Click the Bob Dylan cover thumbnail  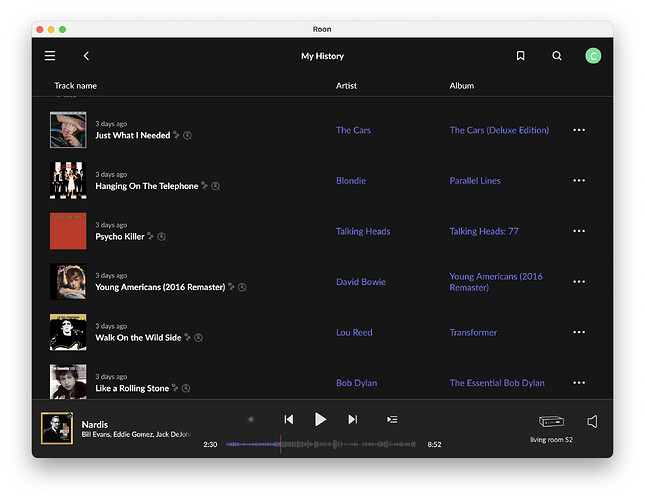[68, 382]
